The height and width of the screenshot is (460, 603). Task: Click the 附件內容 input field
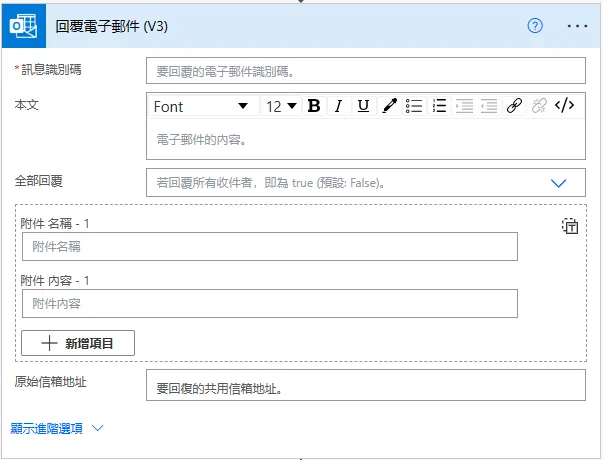tap(270, 303)
